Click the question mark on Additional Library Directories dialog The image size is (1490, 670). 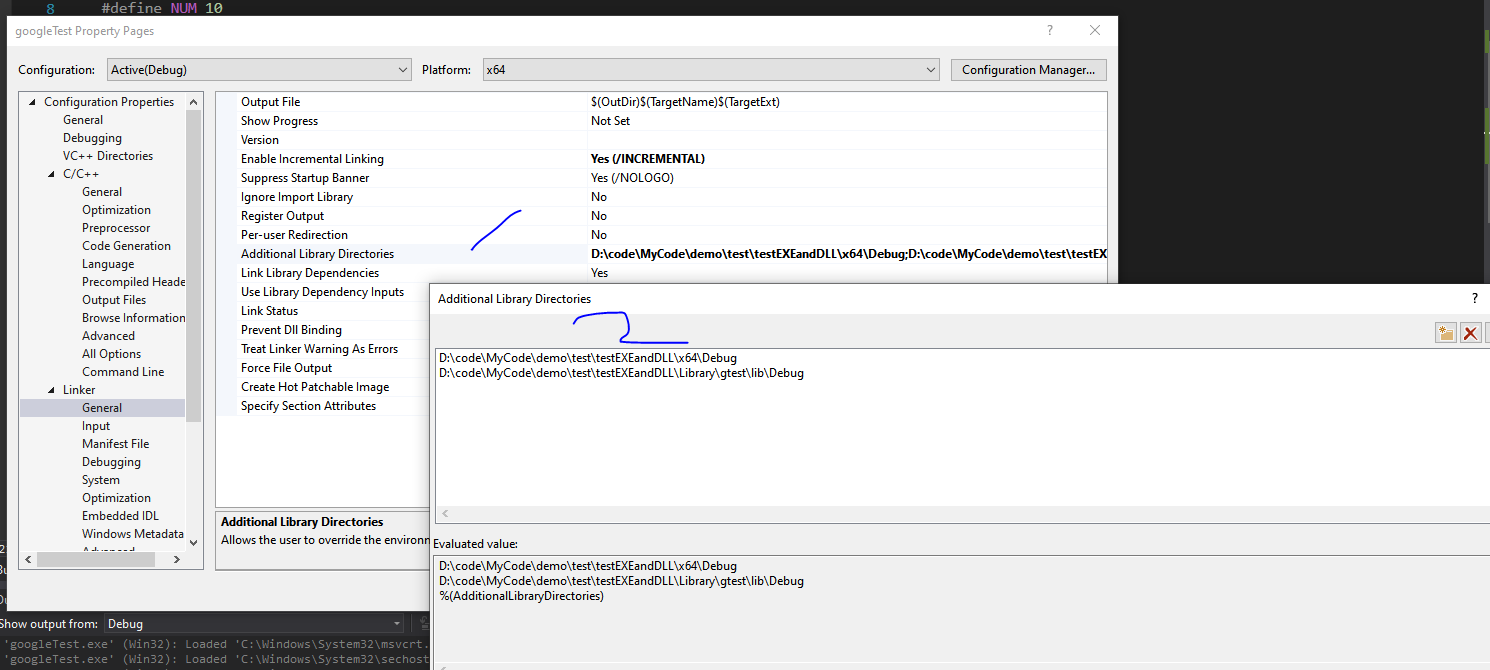point(1474,298)
